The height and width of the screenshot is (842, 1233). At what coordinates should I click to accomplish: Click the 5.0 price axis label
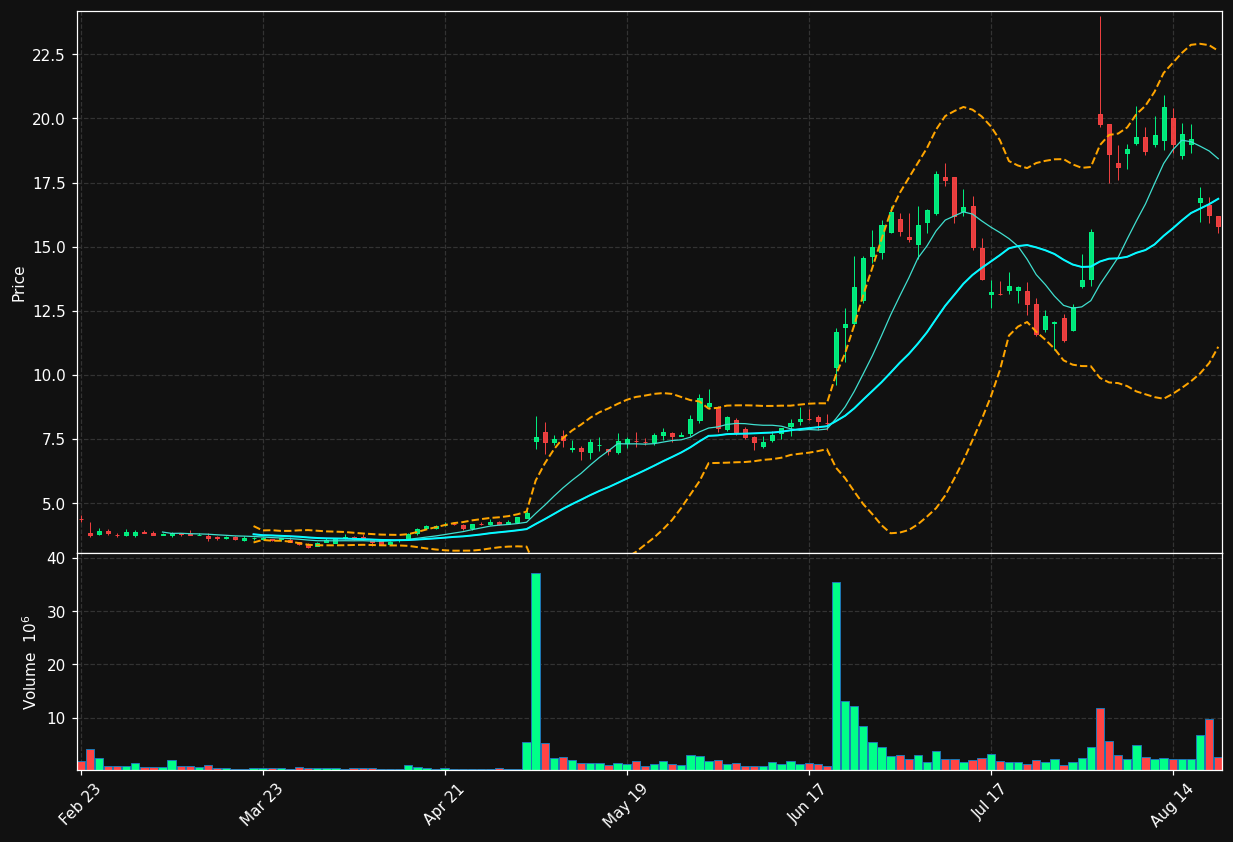coord(52,503)
